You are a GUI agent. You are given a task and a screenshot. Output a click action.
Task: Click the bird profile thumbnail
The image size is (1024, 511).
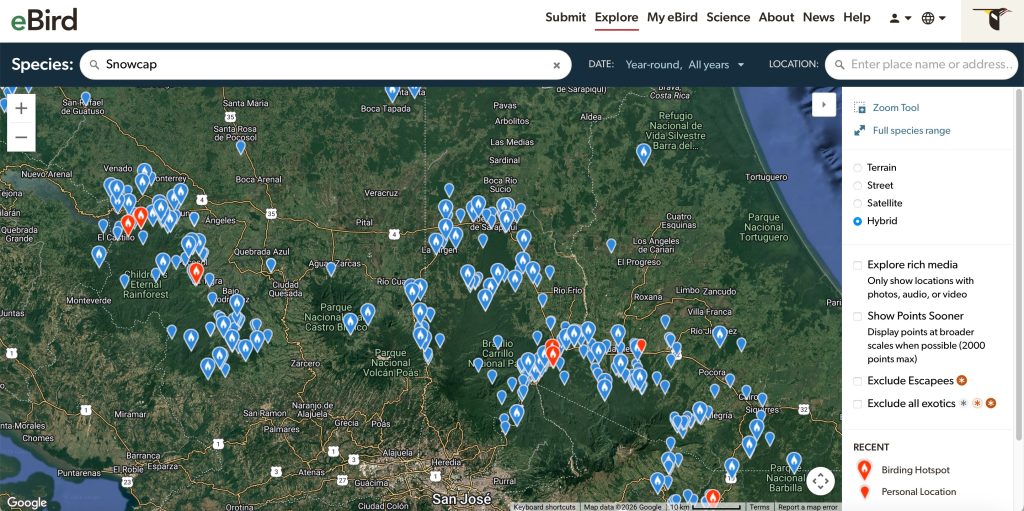[992, 21]
